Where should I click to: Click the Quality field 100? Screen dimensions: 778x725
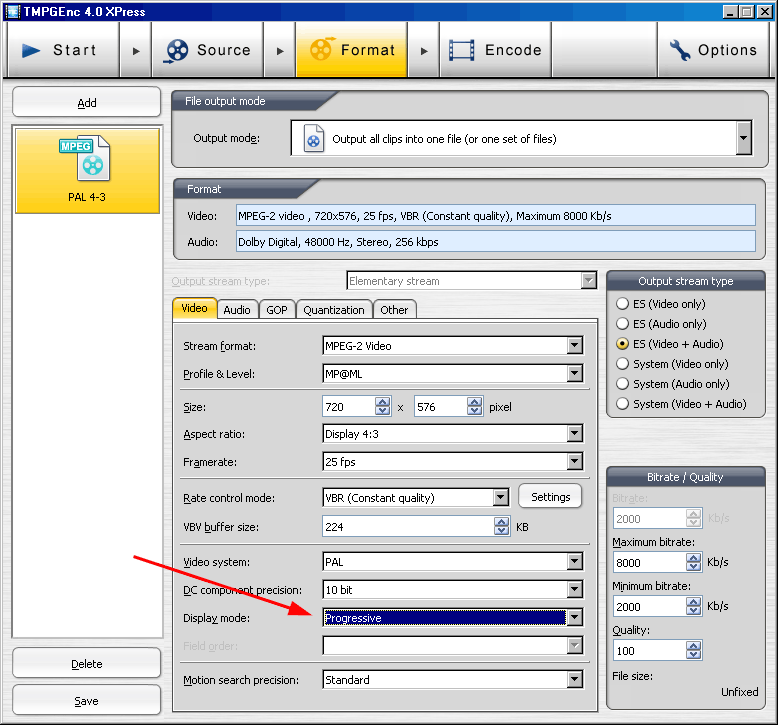click(649, 650)
